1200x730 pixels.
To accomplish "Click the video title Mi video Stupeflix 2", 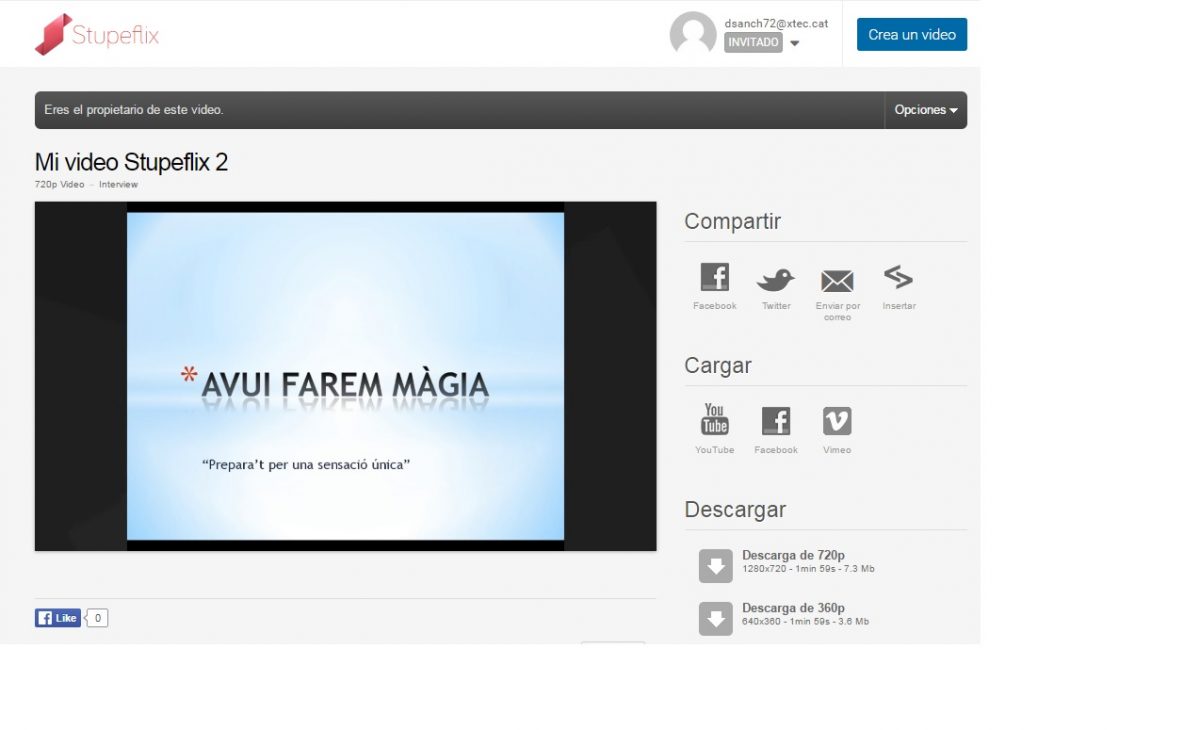I will tap(131, 162).
